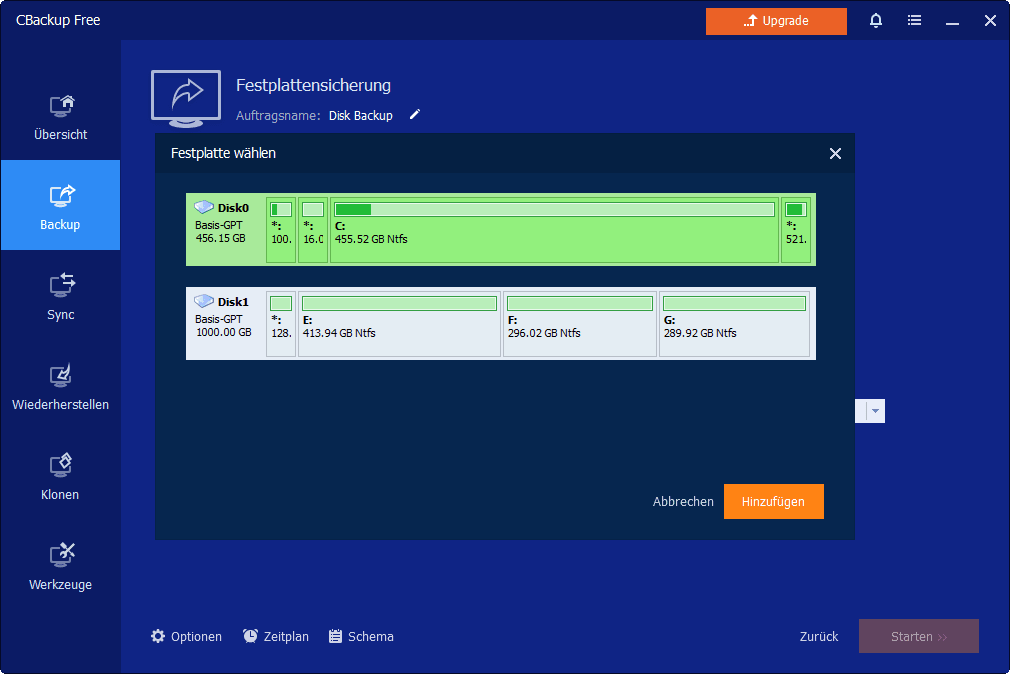Open Zeitplan schedule settings
The width and height of the screenshot is (1010, 674).
276,636
